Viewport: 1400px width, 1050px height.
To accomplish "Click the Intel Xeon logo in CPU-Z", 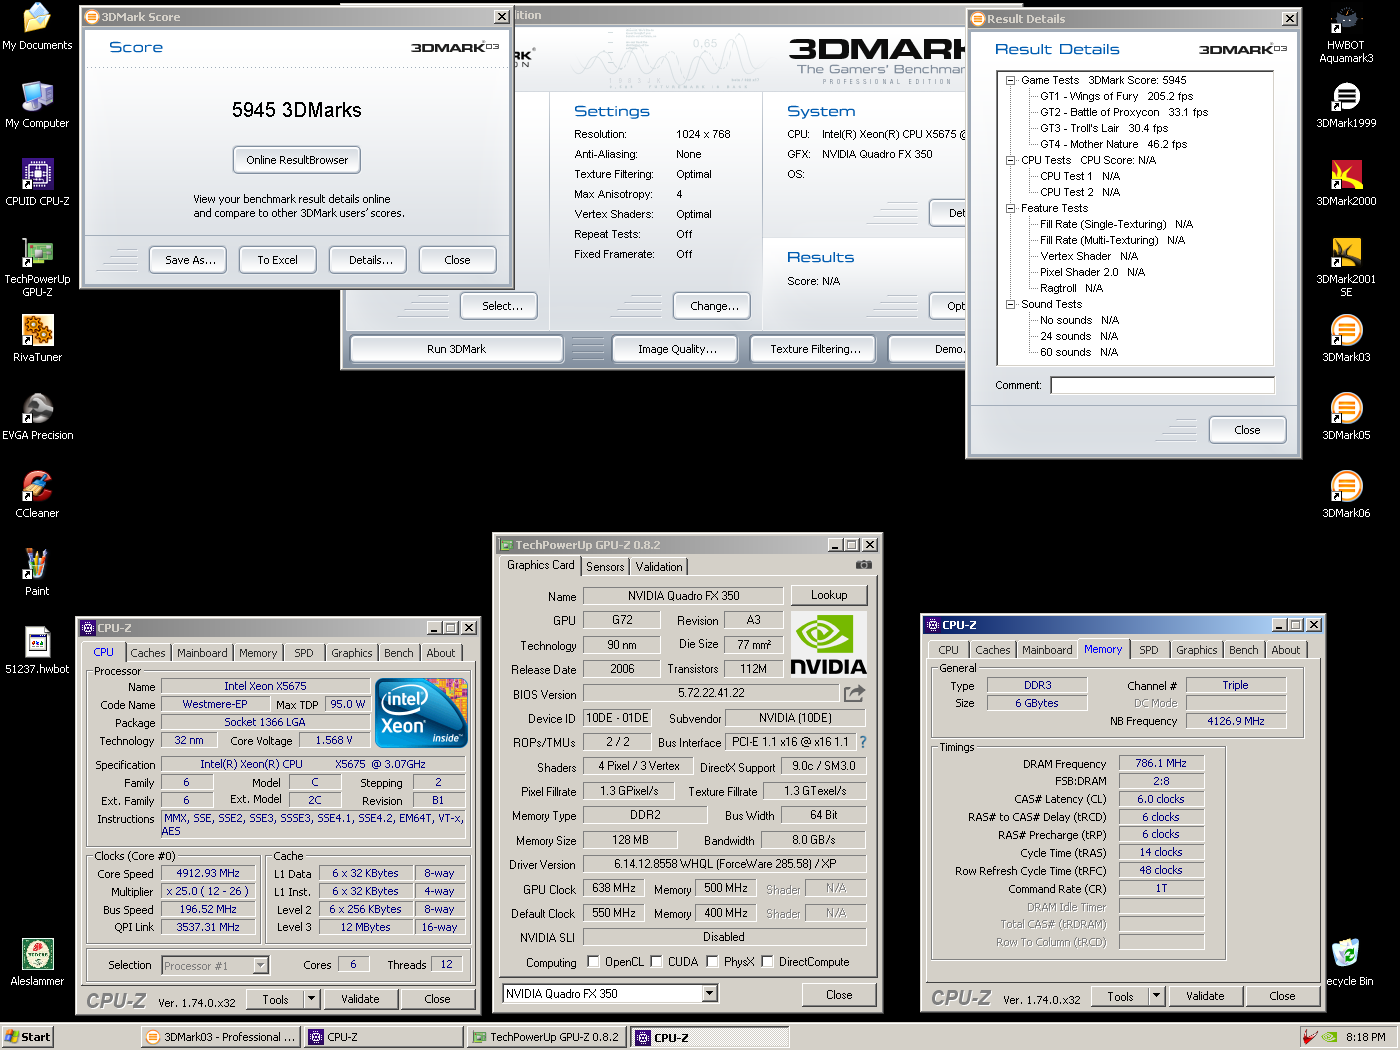I will click(x=422, y=713).
